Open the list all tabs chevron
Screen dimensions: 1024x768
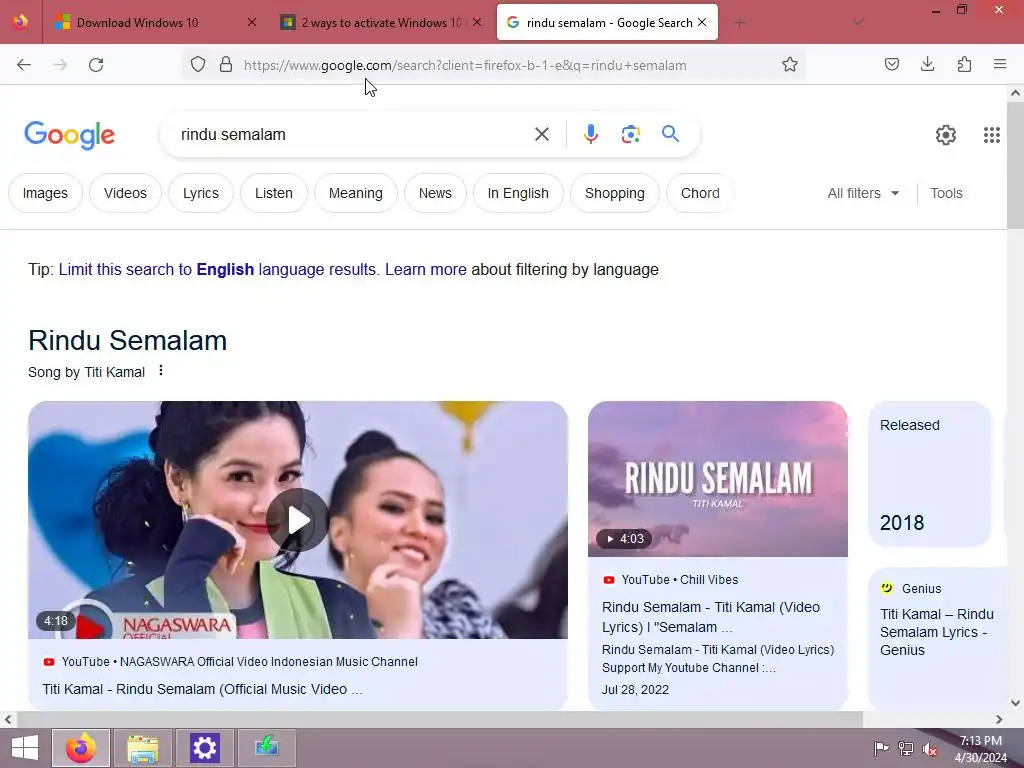tap(858, 23)
